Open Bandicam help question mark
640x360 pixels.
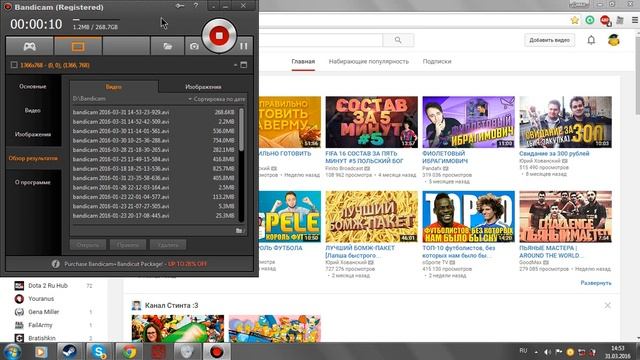coord(196,6)
